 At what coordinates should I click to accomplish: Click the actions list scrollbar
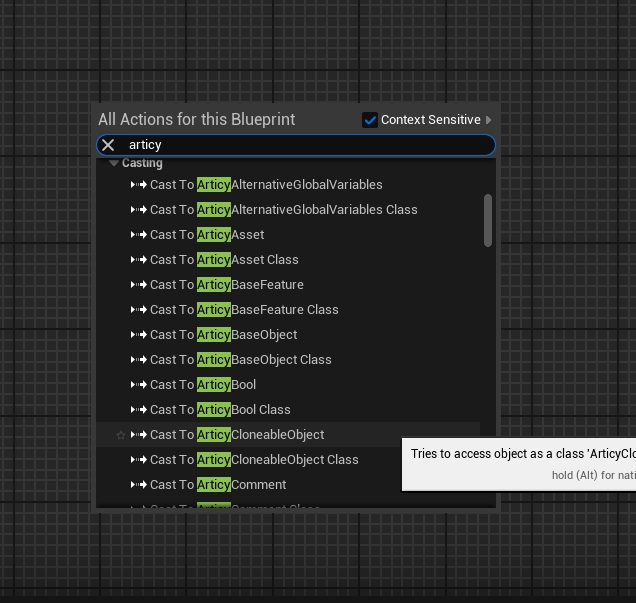pyautogui.click(x=488, y=220)
